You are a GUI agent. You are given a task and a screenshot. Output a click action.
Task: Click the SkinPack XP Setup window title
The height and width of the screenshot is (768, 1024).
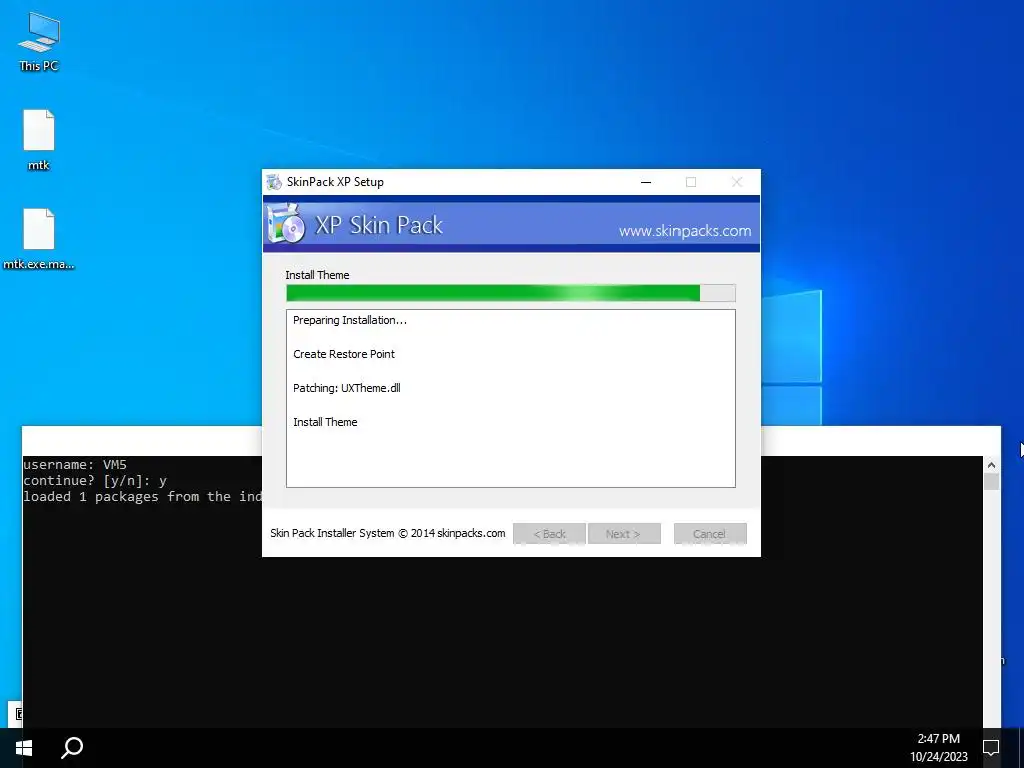pyautogui.click(x=335, y=182)
